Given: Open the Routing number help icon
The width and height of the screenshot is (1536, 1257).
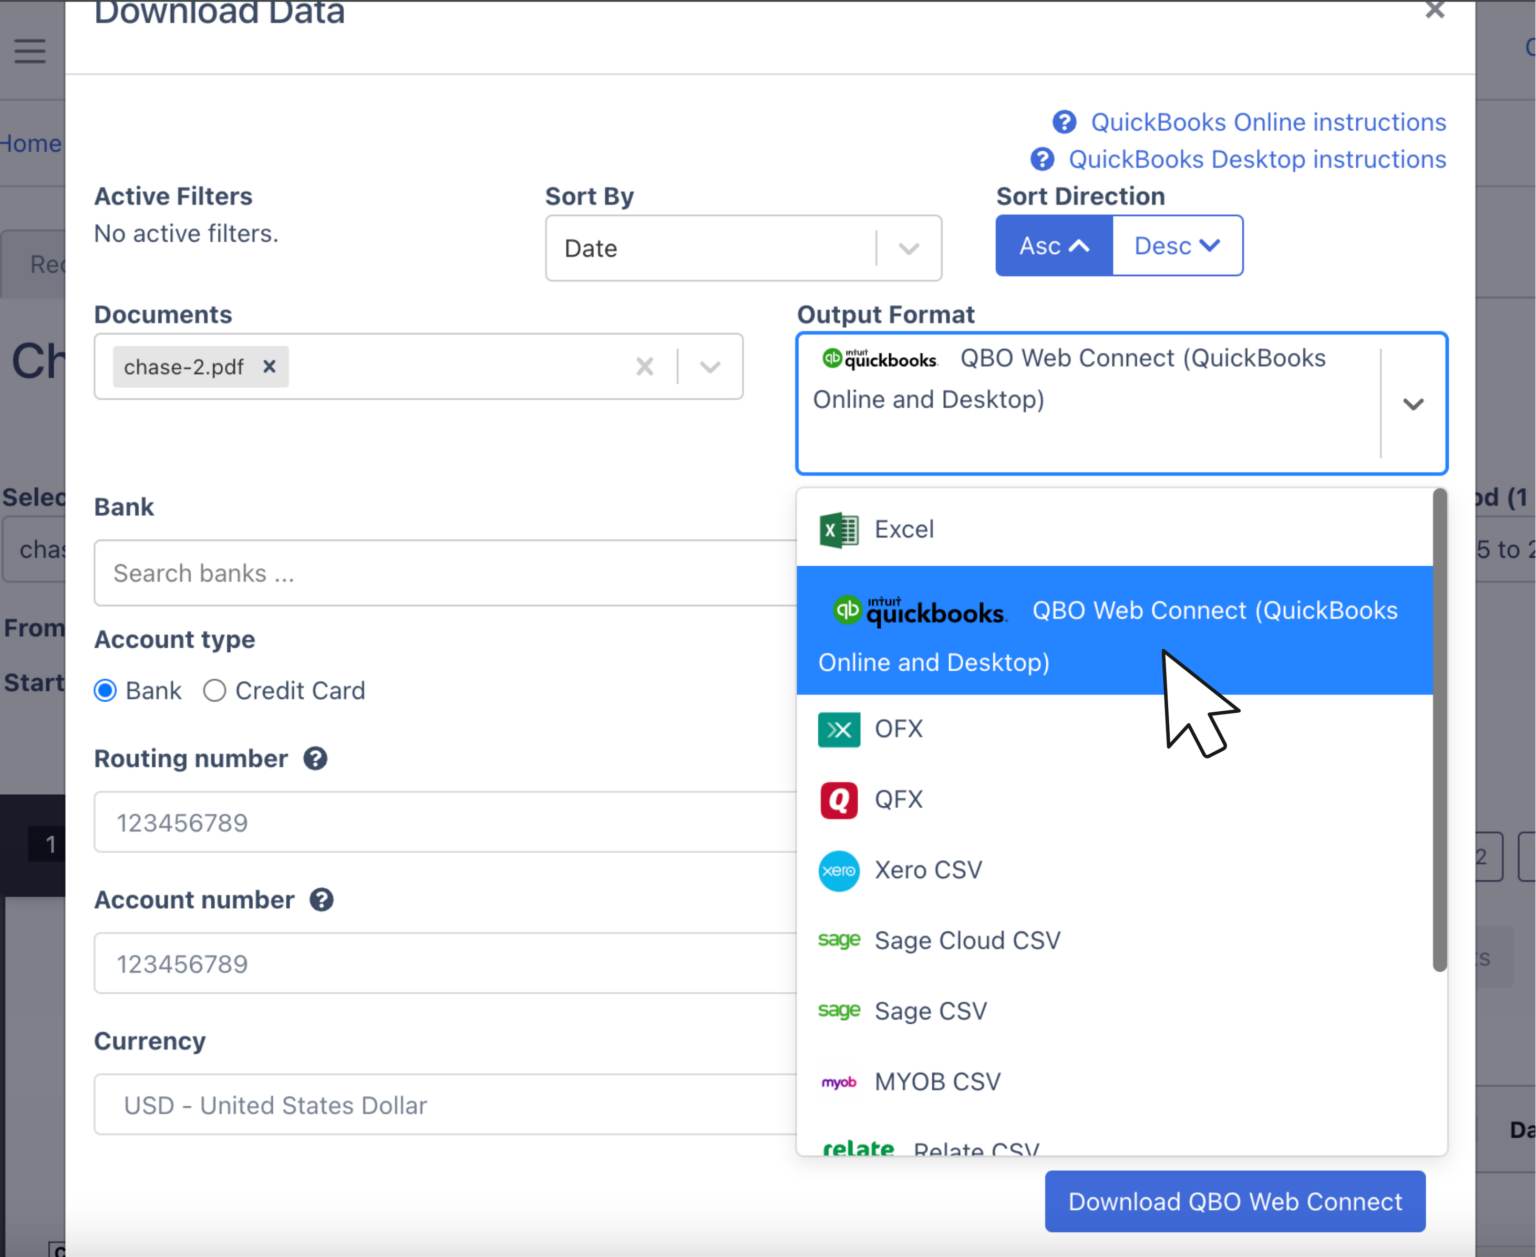Looking at the screenshot, I should [316, 759].
